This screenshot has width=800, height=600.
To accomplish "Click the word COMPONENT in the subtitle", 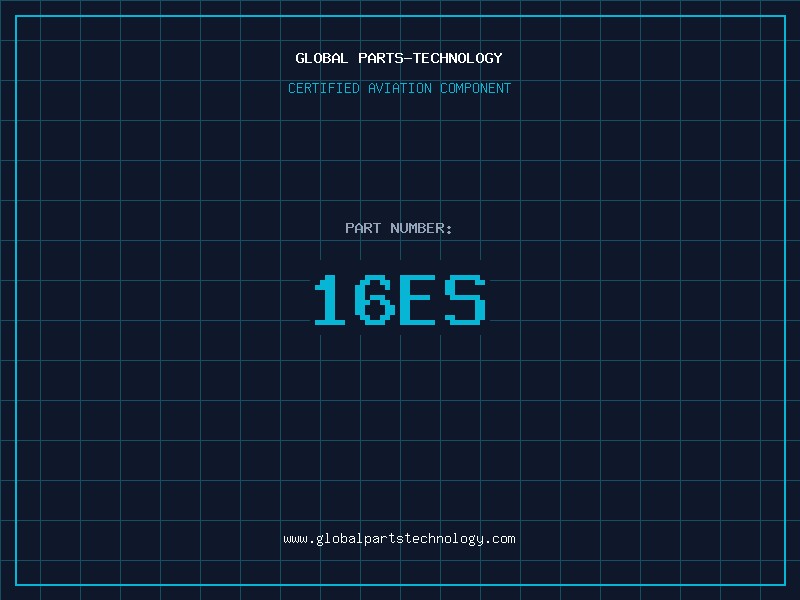I will click(475, 88).
